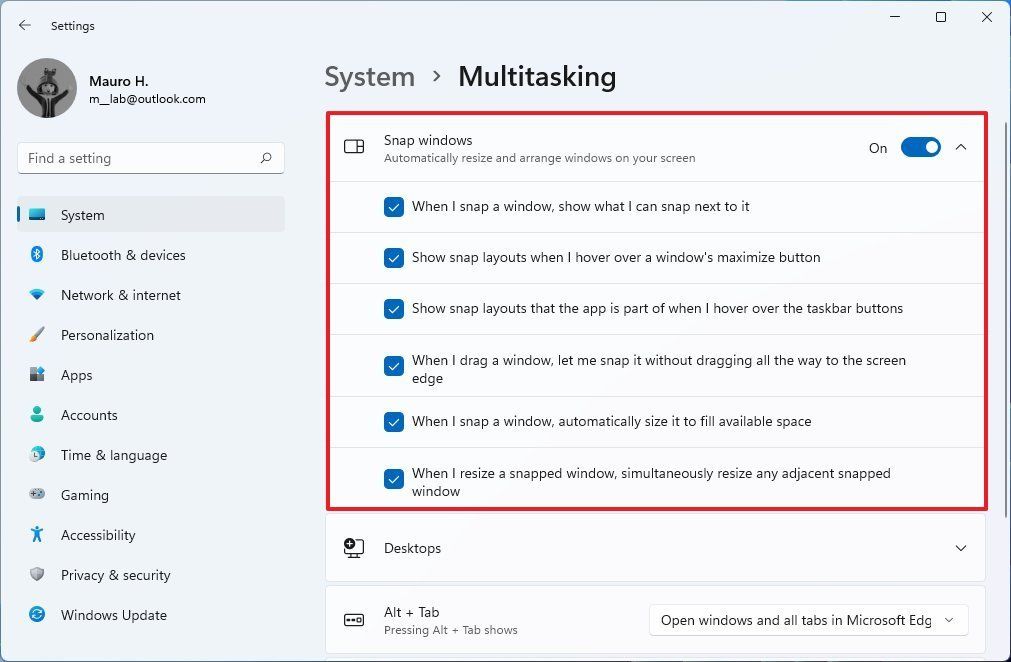The height and width of the screenshot is (662, 1011).
Task: Open the Accessibility settings icon
Action: click(x=37, y=535)
